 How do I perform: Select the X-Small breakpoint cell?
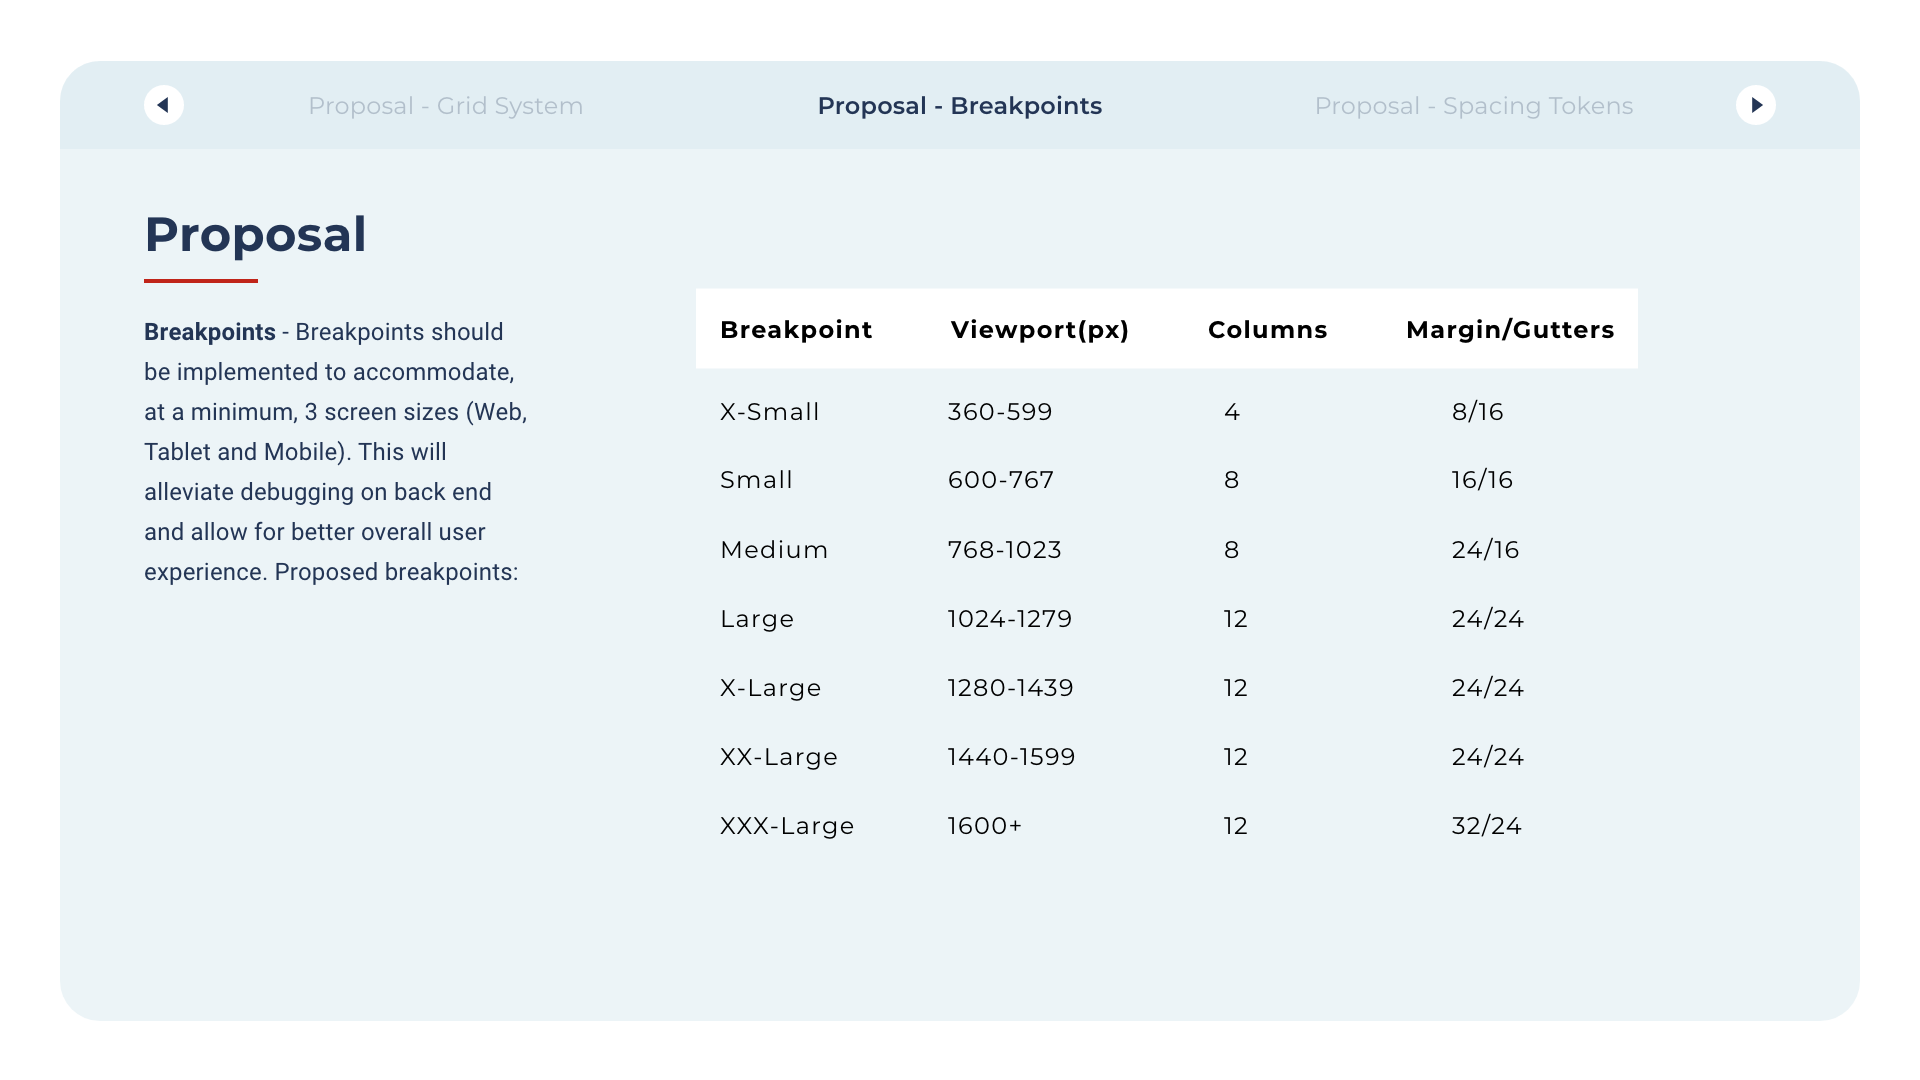[770, 412]
